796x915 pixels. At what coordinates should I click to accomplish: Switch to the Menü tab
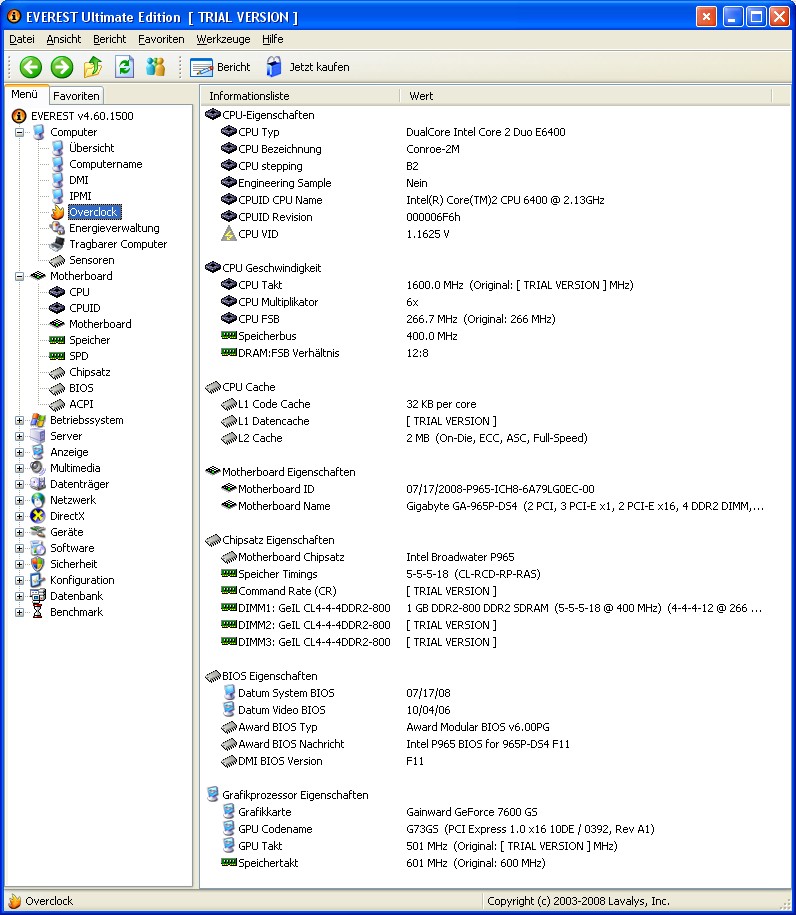(25, 94)
